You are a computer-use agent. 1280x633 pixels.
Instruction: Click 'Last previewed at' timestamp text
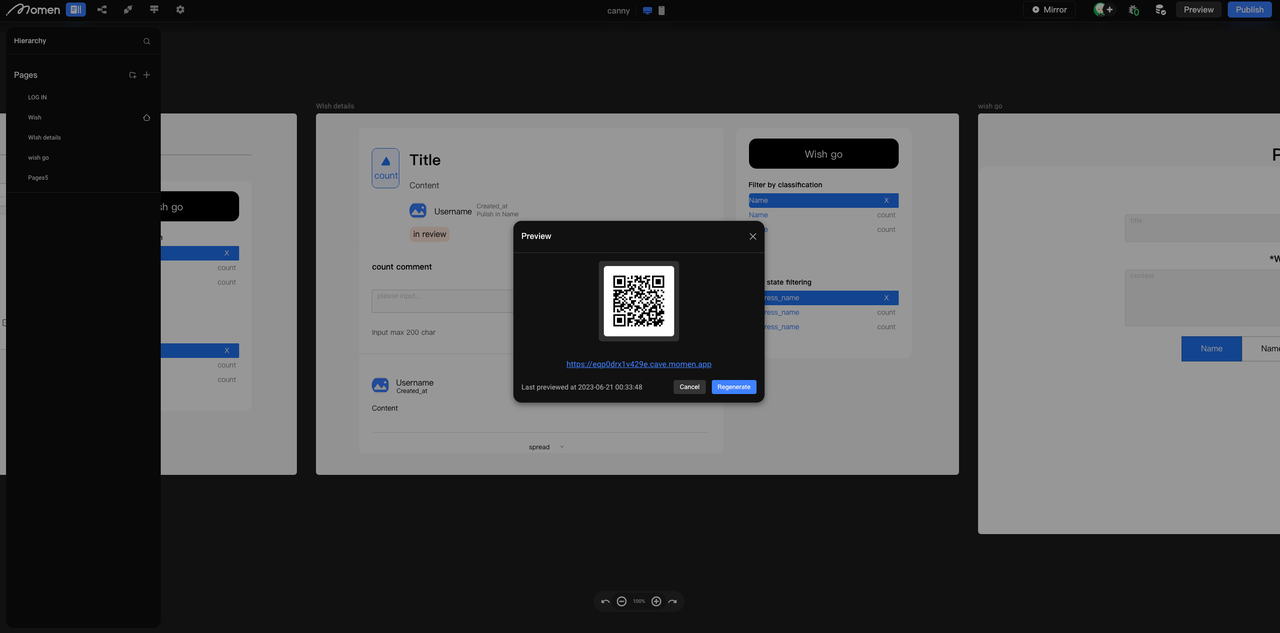coord(582,387)
